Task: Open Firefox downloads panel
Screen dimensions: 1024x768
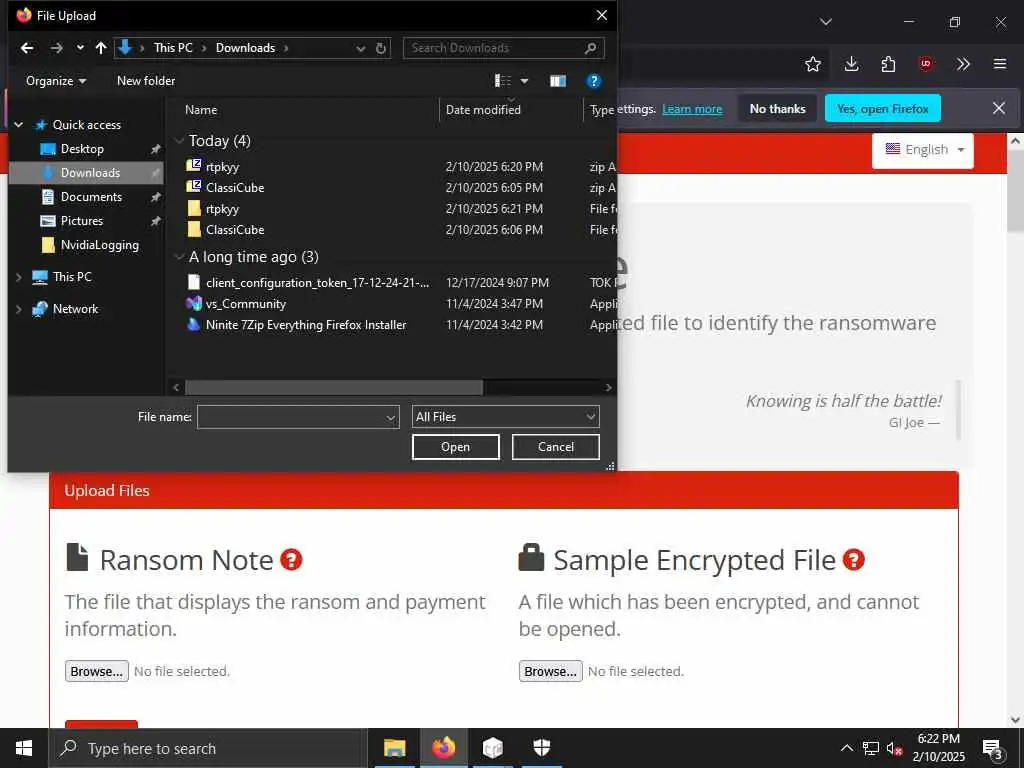Action: pyautogui.click(x=851, y=64)
